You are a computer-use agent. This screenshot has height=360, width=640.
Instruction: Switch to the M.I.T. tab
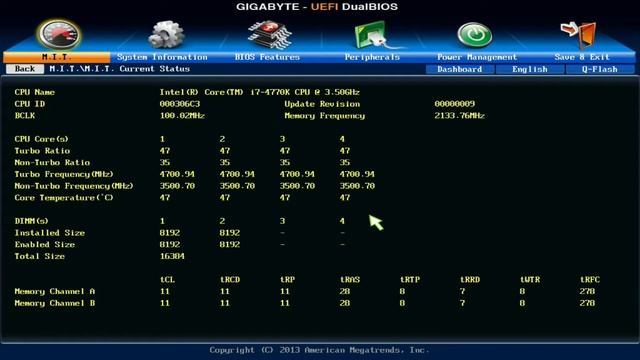(x=56, y=57)
